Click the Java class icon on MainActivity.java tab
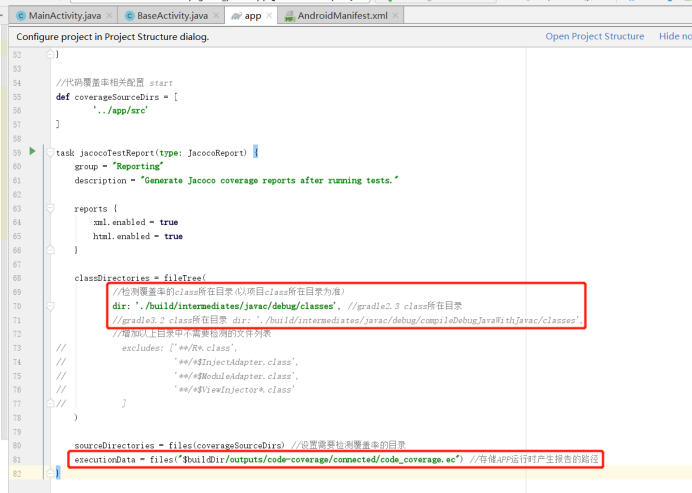This screenshot has width=692, height=493. [x=21, y=16]
